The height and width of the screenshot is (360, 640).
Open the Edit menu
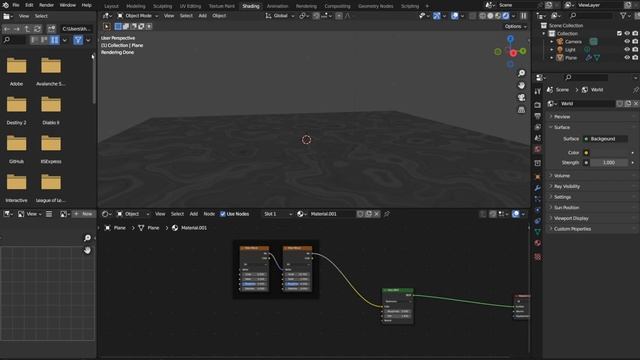click(29, 5)
